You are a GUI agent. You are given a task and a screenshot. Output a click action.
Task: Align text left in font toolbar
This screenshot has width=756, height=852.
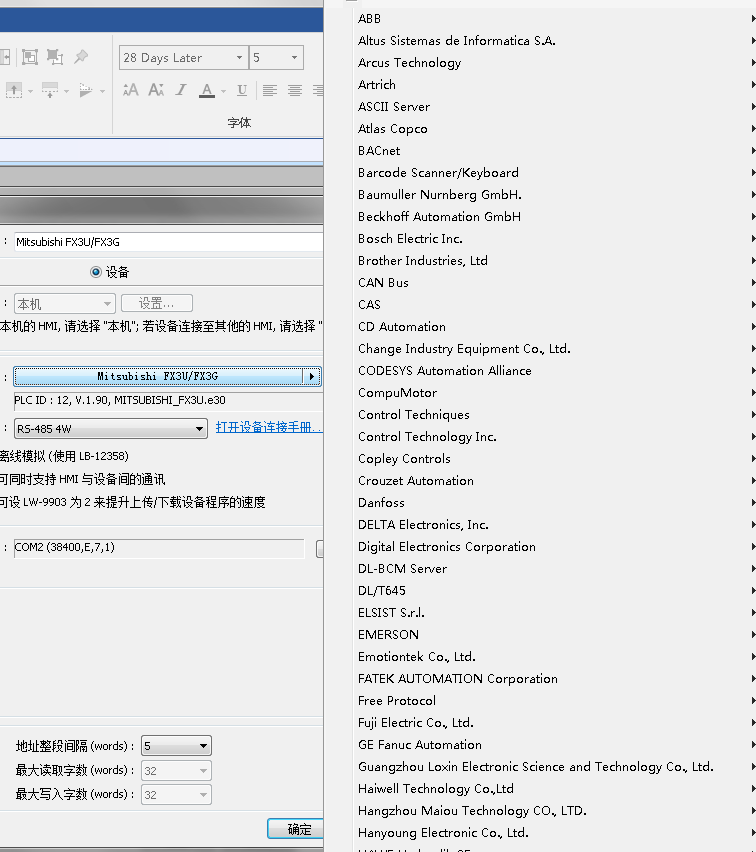tap(270, 90)
